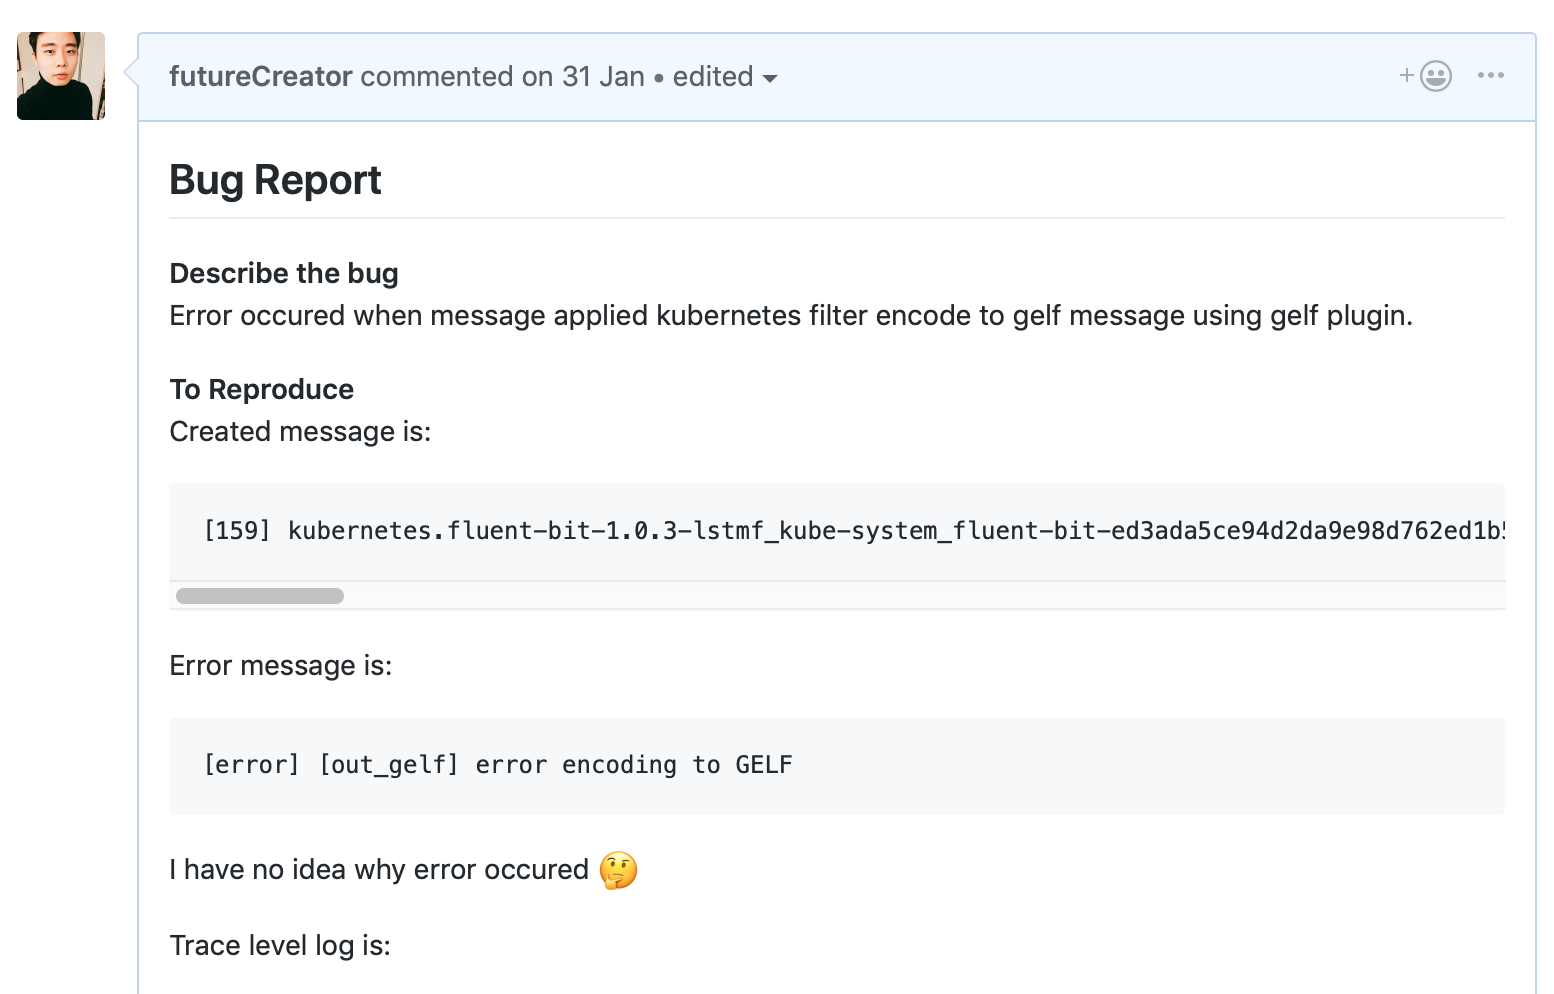Click the "Describe the bug" subheading

coord(284,273)
